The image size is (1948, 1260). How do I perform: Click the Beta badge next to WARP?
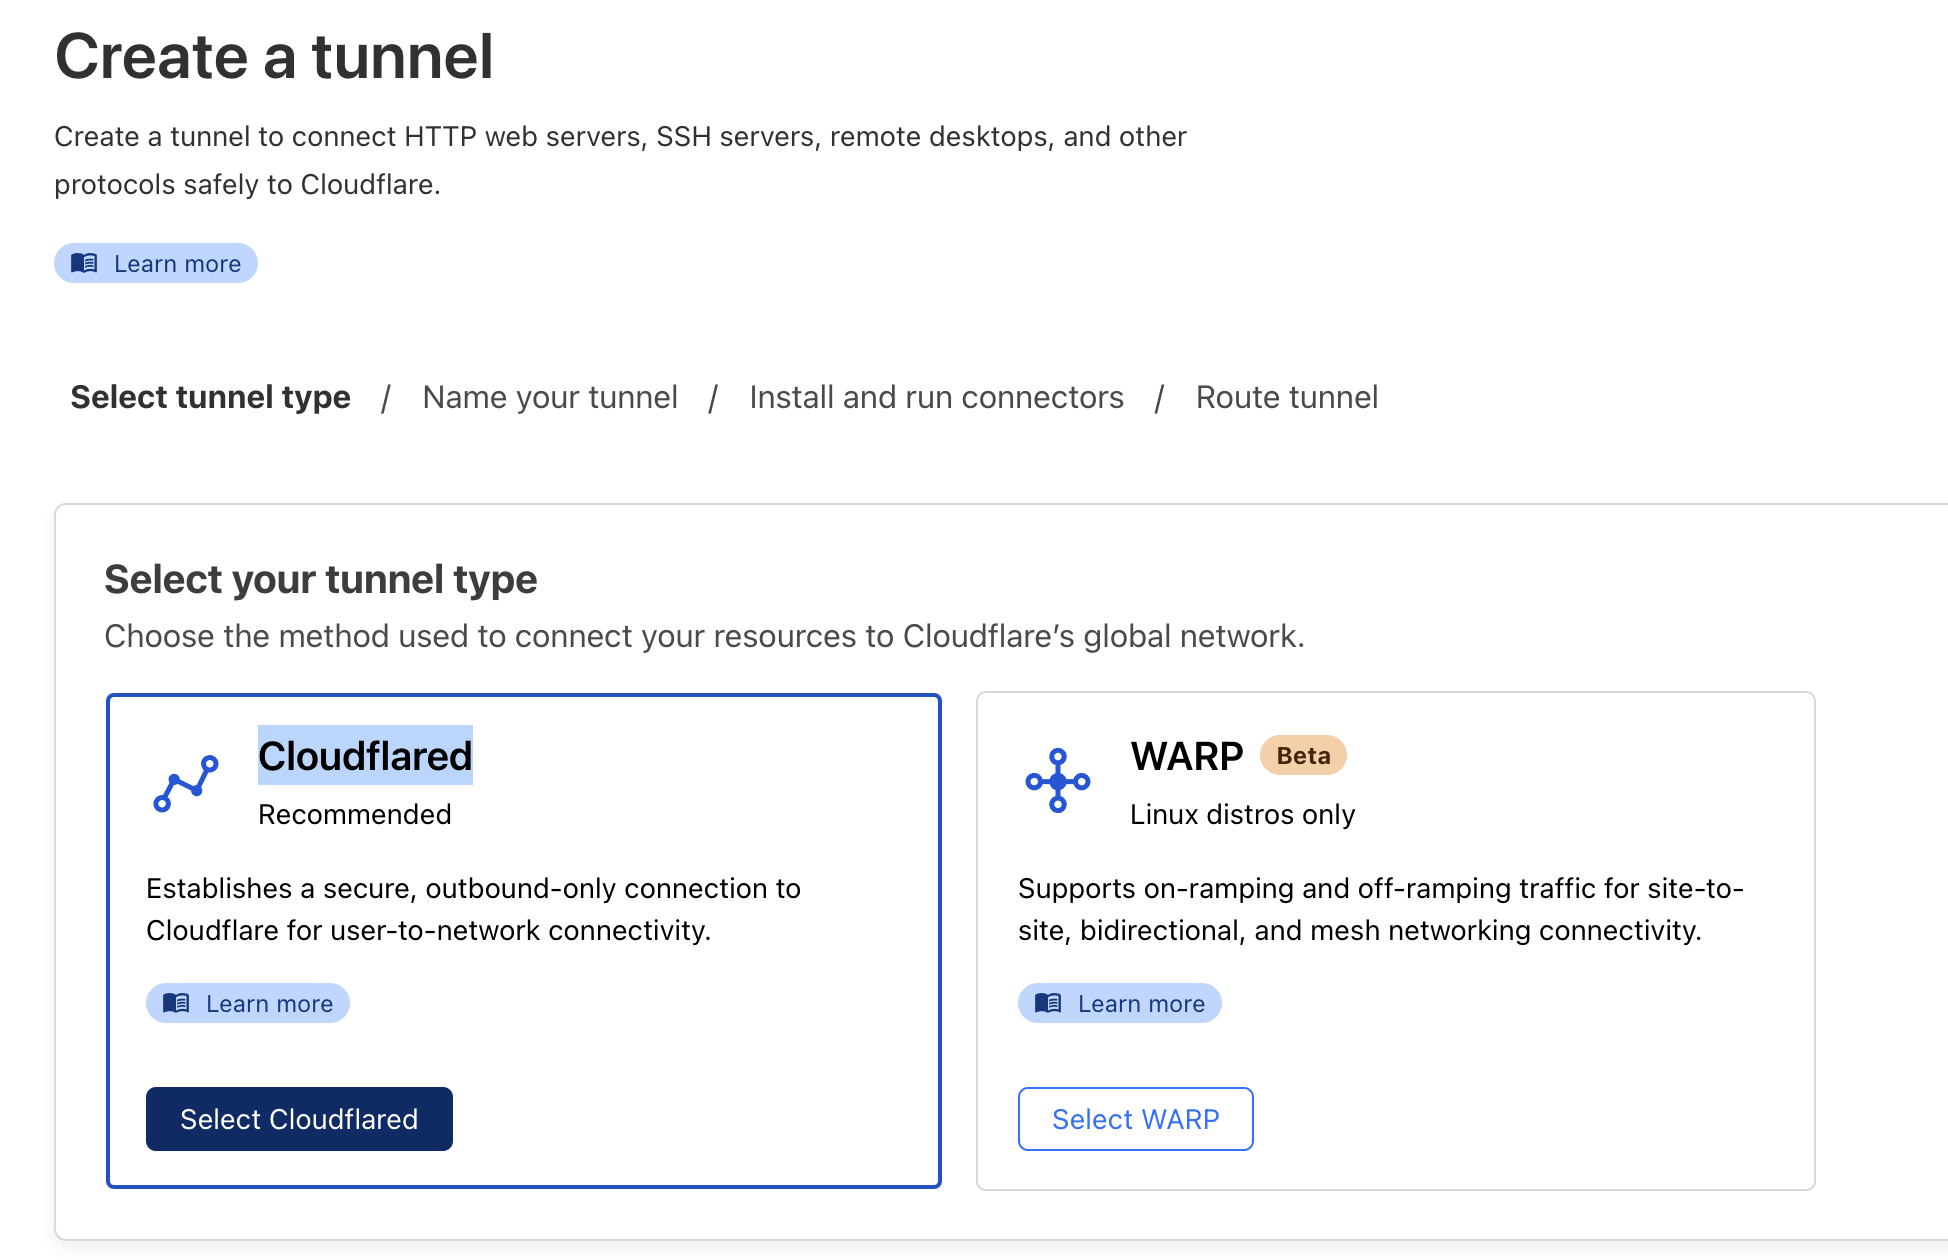pyautogui.click(x=1303, y=755)
